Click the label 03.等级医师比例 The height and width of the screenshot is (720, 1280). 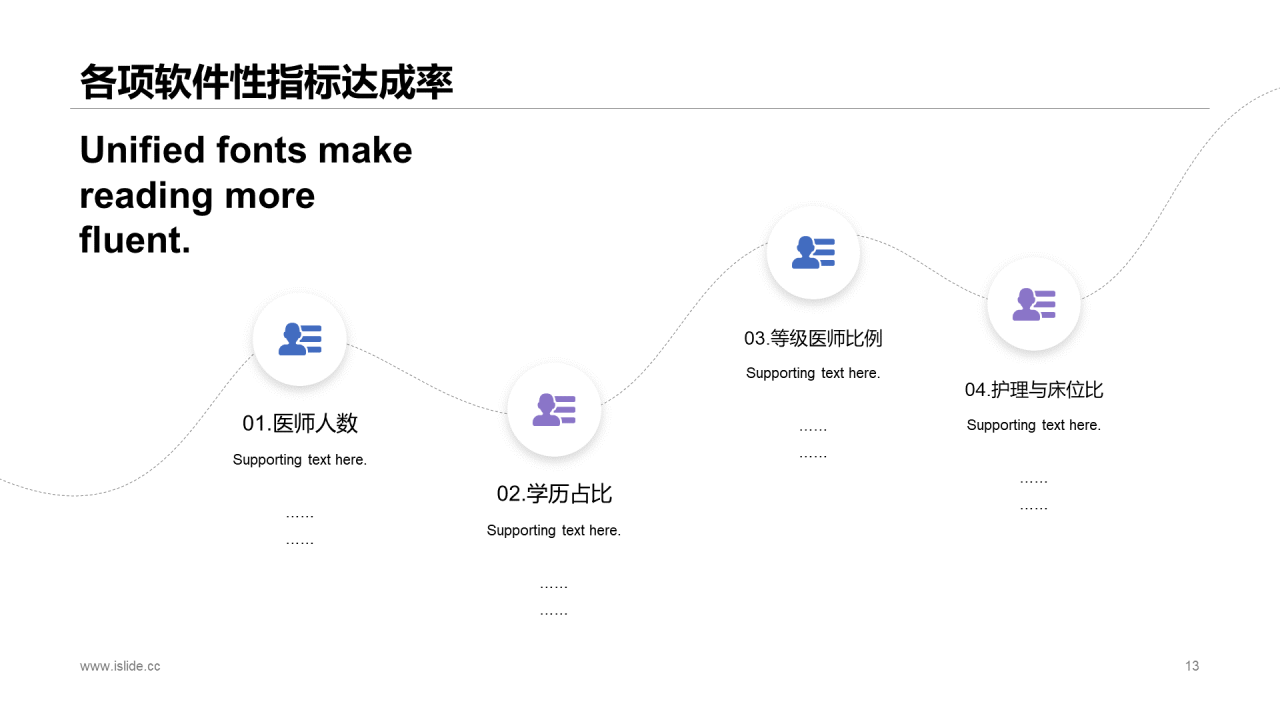pyautogui.click(x=813, y=338)
